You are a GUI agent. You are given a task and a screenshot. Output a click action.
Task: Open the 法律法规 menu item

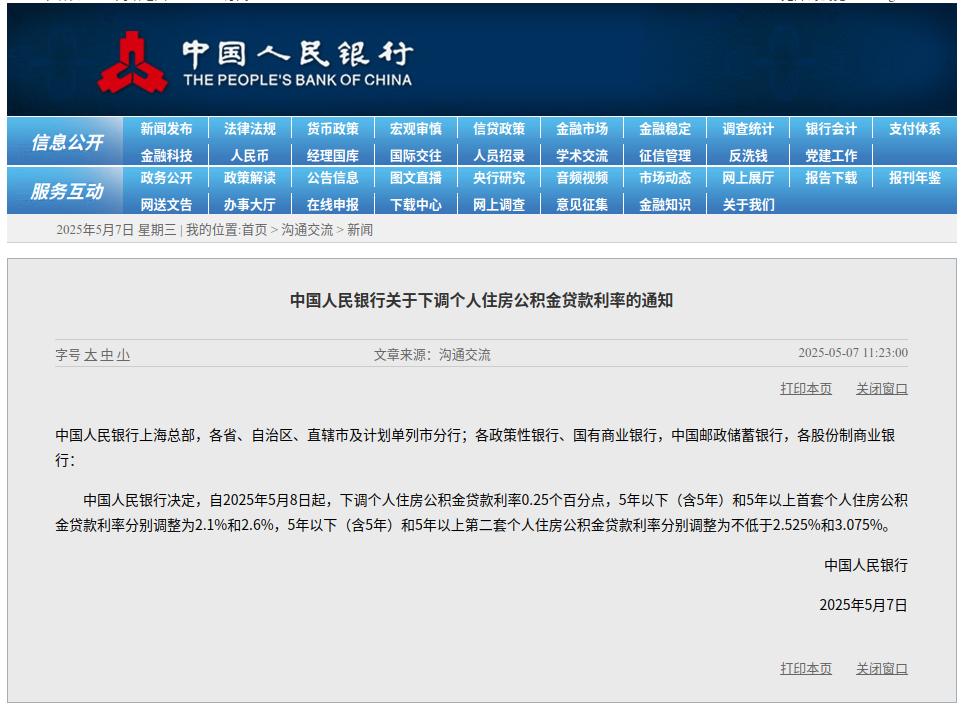250,129
